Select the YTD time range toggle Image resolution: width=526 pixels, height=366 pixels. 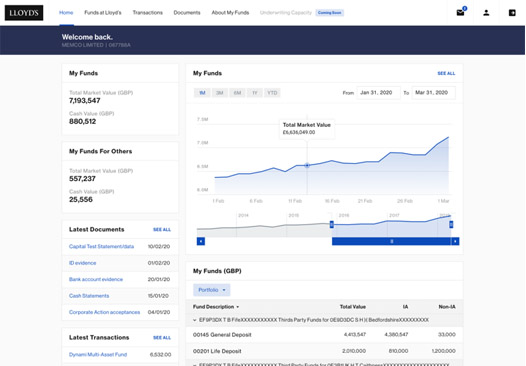click(272, 93)
